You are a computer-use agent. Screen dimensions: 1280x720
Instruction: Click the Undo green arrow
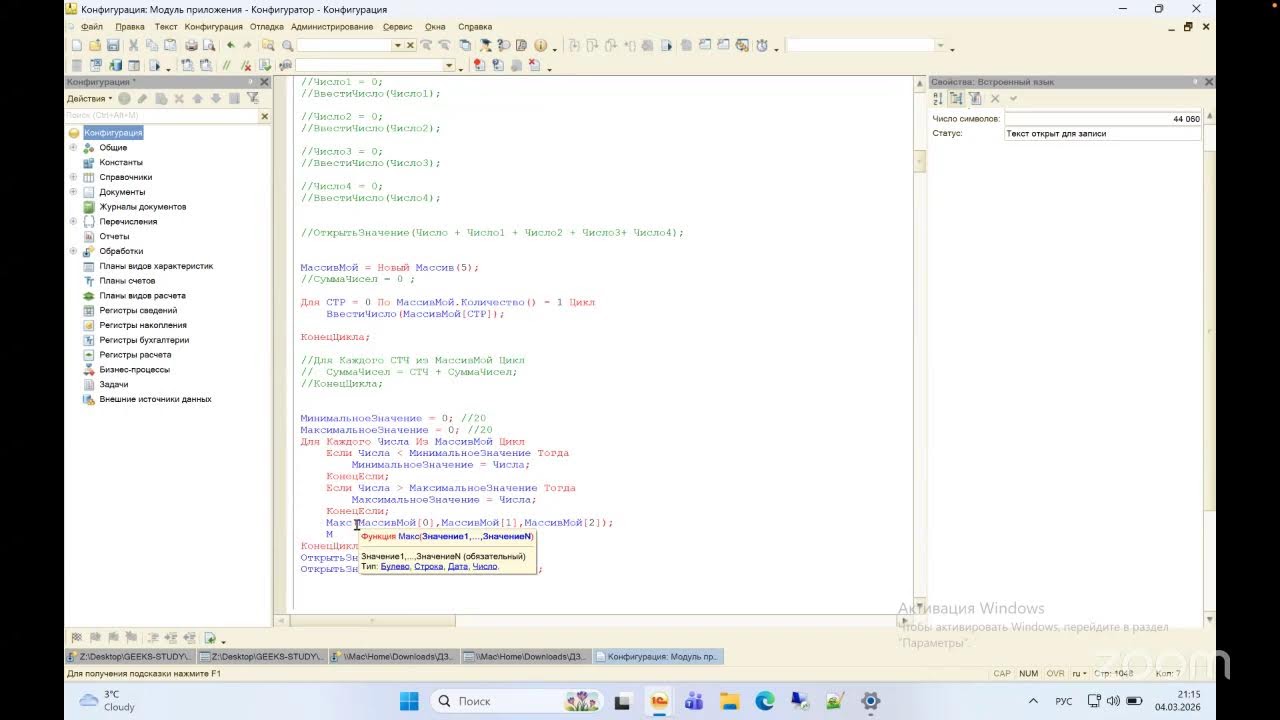tap(230, 45)
